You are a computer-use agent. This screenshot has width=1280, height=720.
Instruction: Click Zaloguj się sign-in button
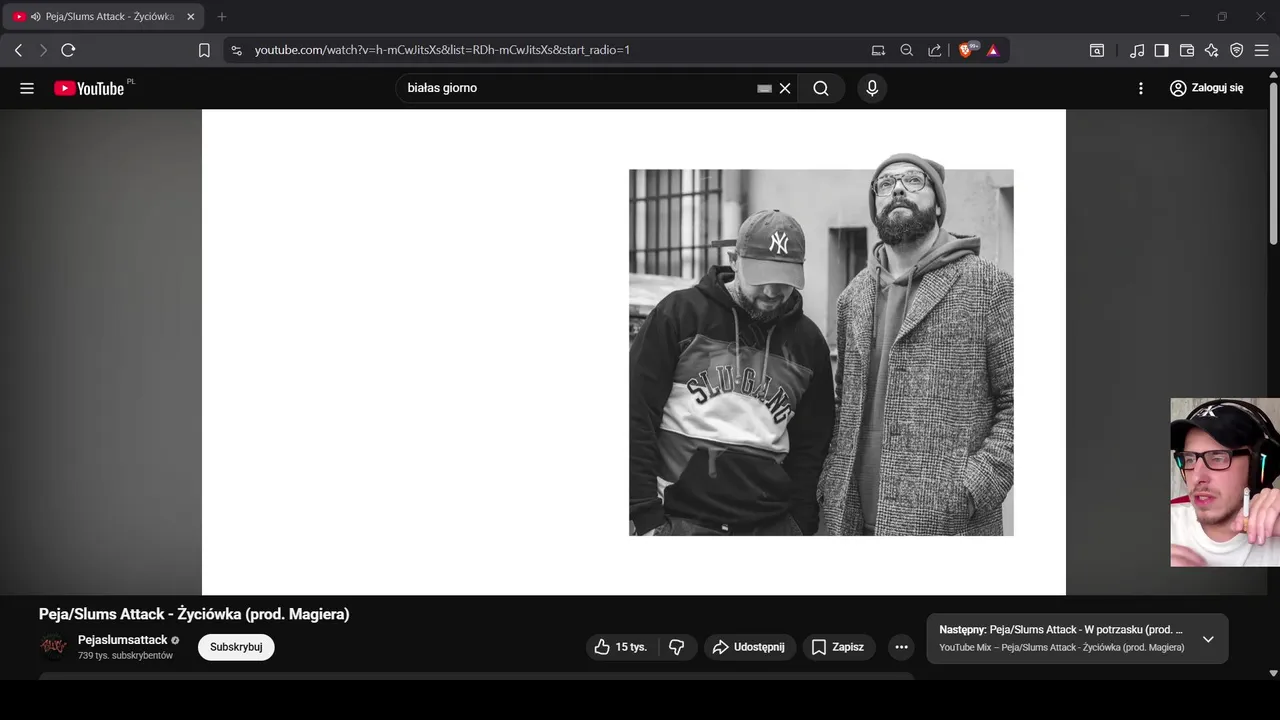tap(1207, 88)
